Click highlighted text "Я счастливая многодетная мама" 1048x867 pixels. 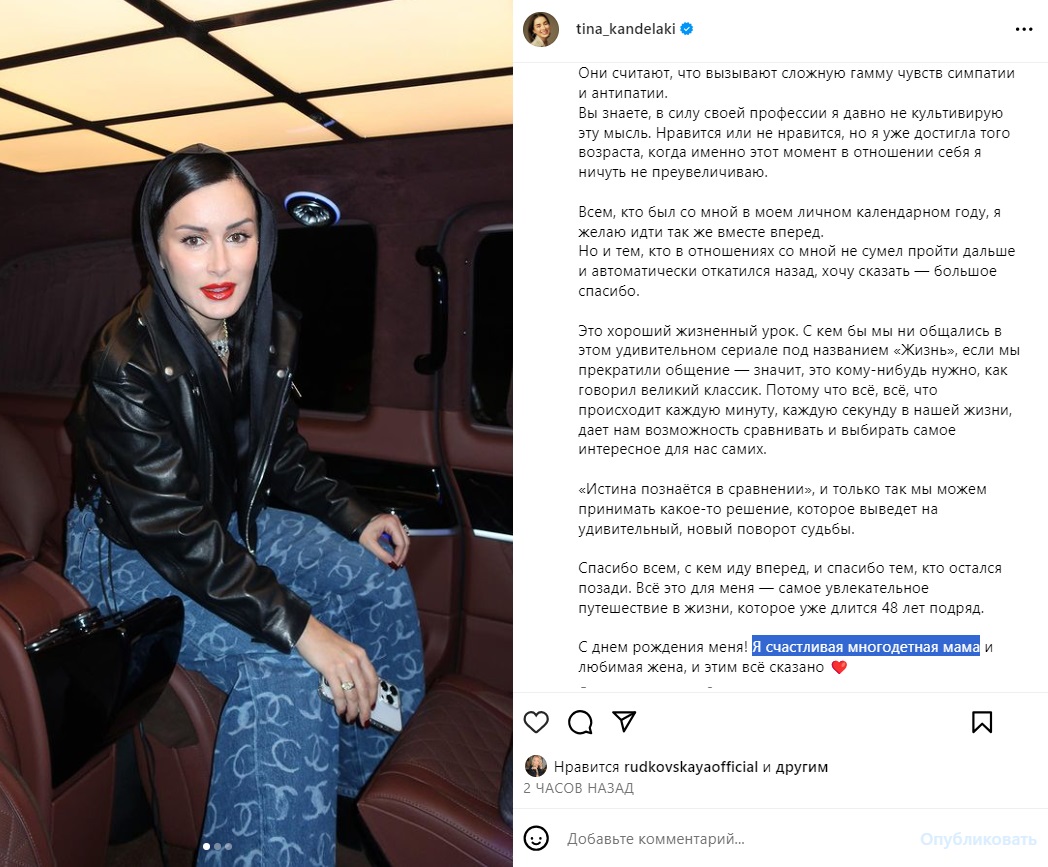point(866,646)
